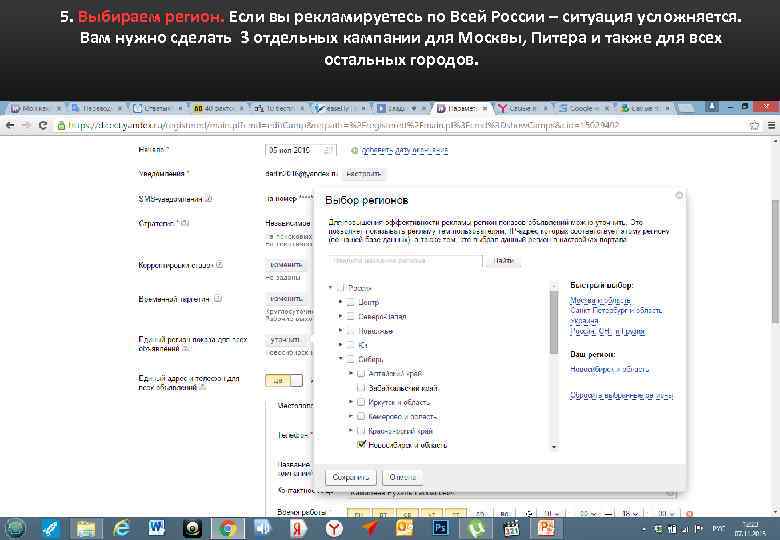780x540 pixels.
Task: Select quick choice Санкт-Петербург и область
Action: click(616, 310)
